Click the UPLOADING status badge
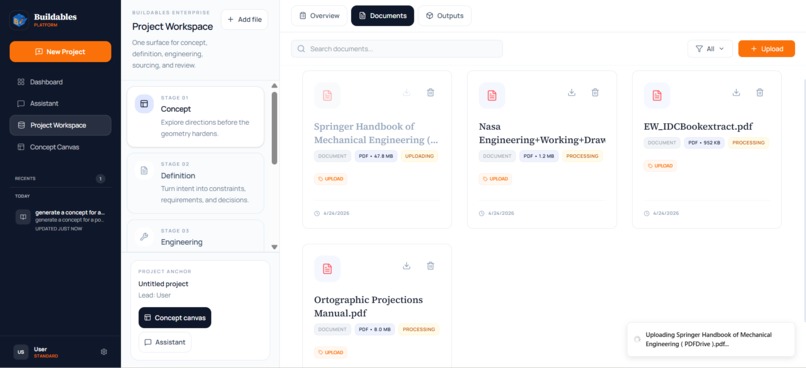This screenshot has width=806, height=368. point(419,156)
